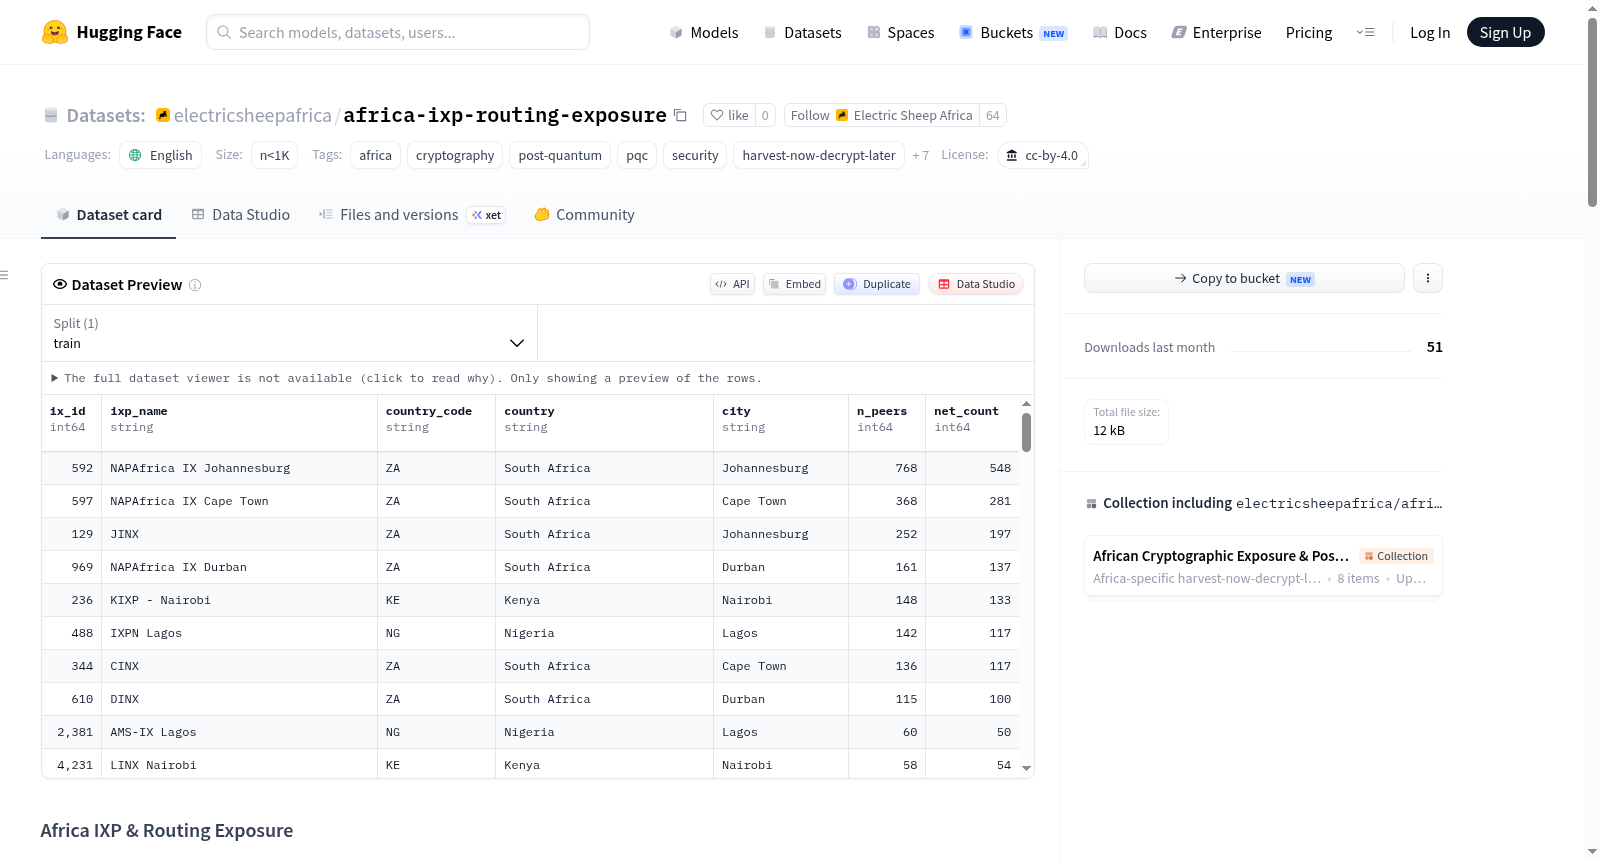Open African Cryptographic Exposure collection card
The image size is (1600, 861).
coord(1263,566)
